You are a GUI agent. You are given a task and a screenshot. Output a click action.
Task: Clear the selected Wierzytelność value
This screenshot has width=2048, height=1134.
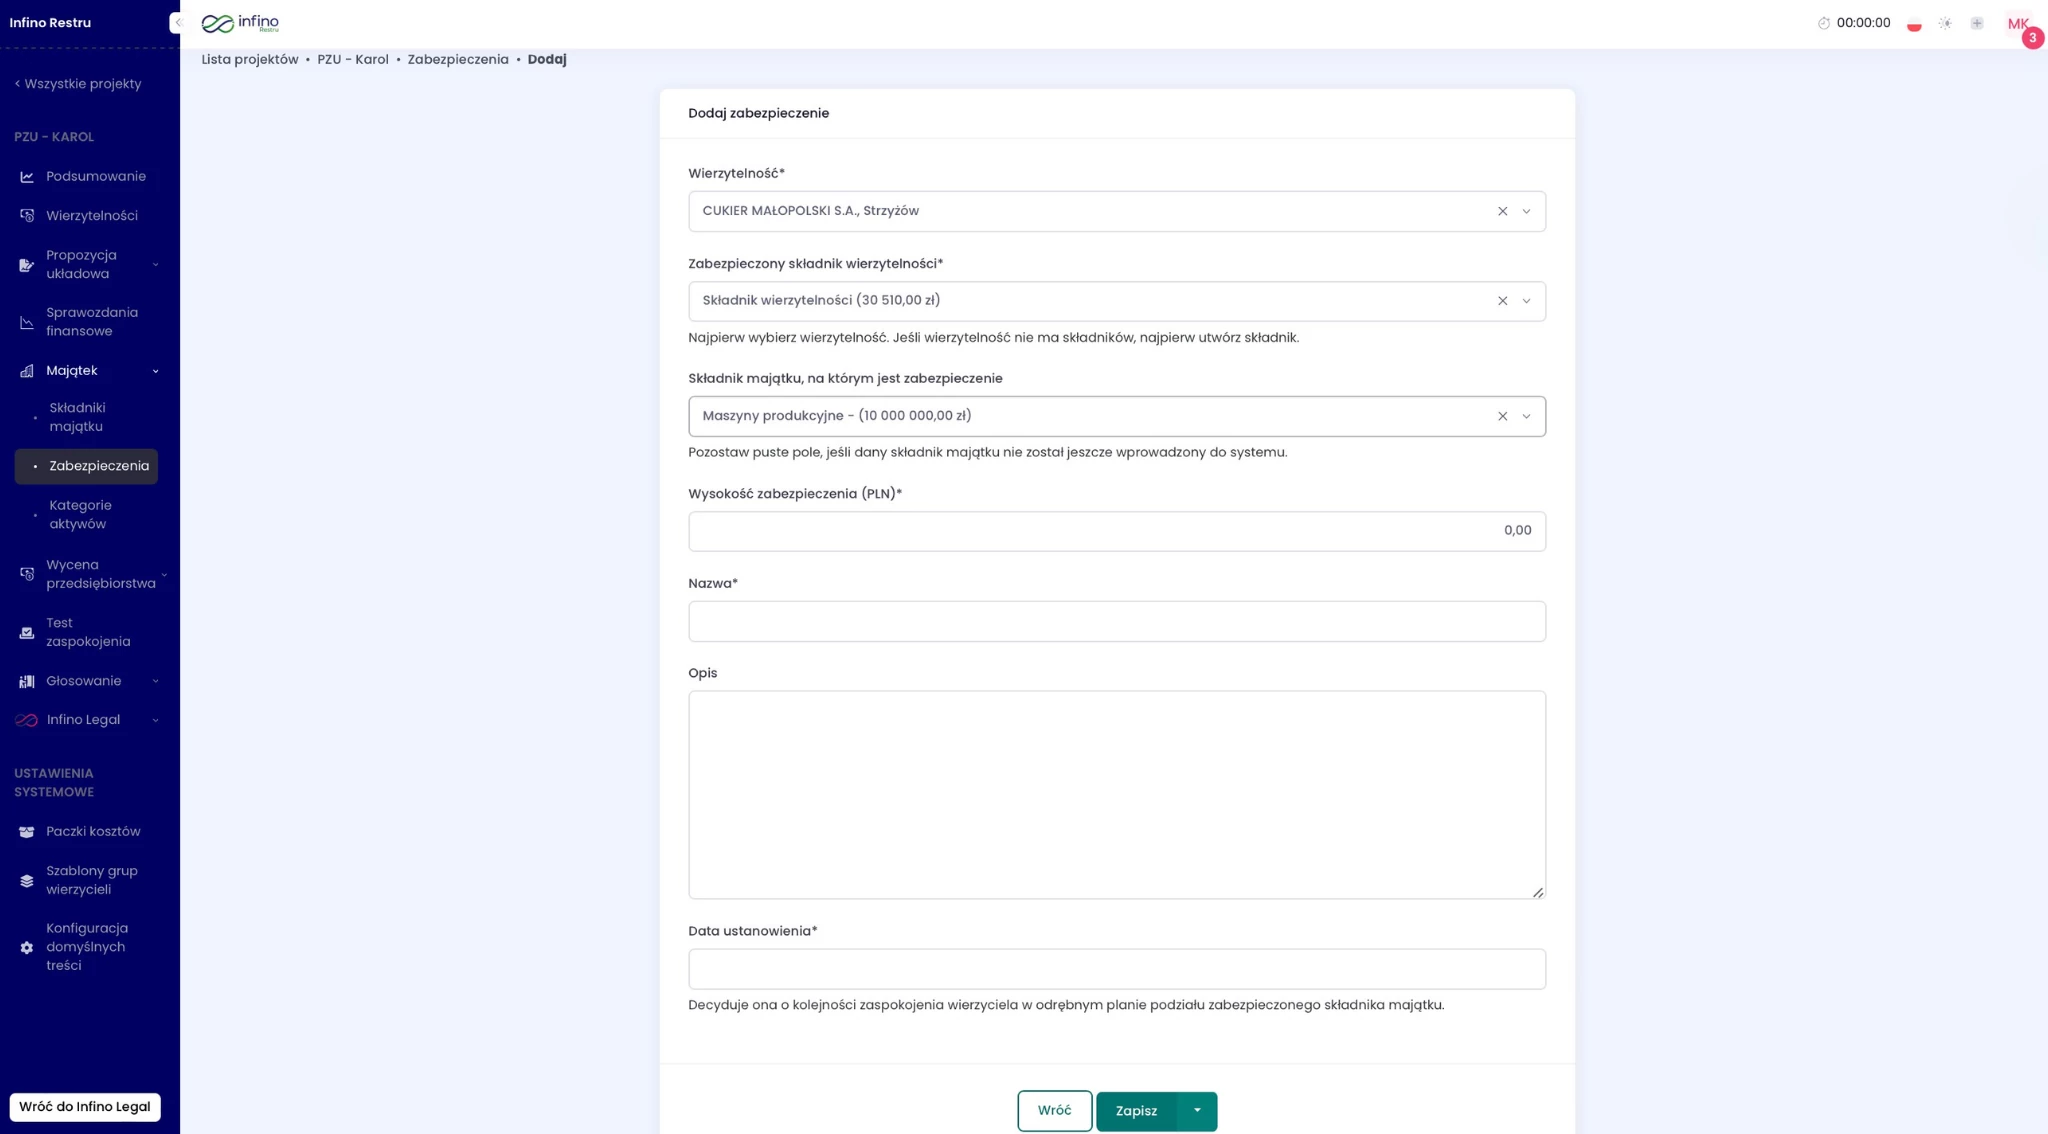pos(1502,211)
